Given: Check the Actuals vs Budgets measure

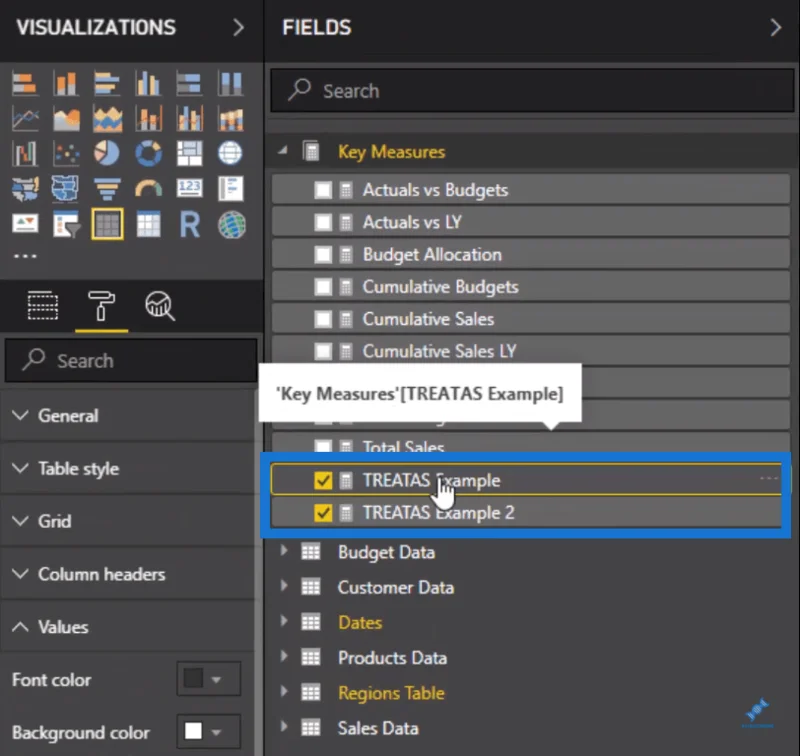Looking at the screenshot, I should [x=323, y=190].
